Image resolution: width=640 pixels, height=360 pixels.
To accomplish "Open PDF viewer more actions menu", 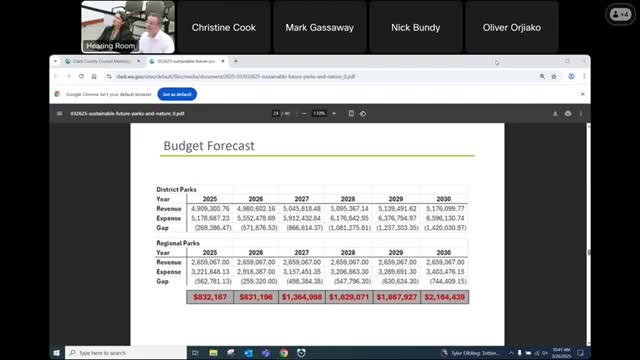I will tap(581, 113).
